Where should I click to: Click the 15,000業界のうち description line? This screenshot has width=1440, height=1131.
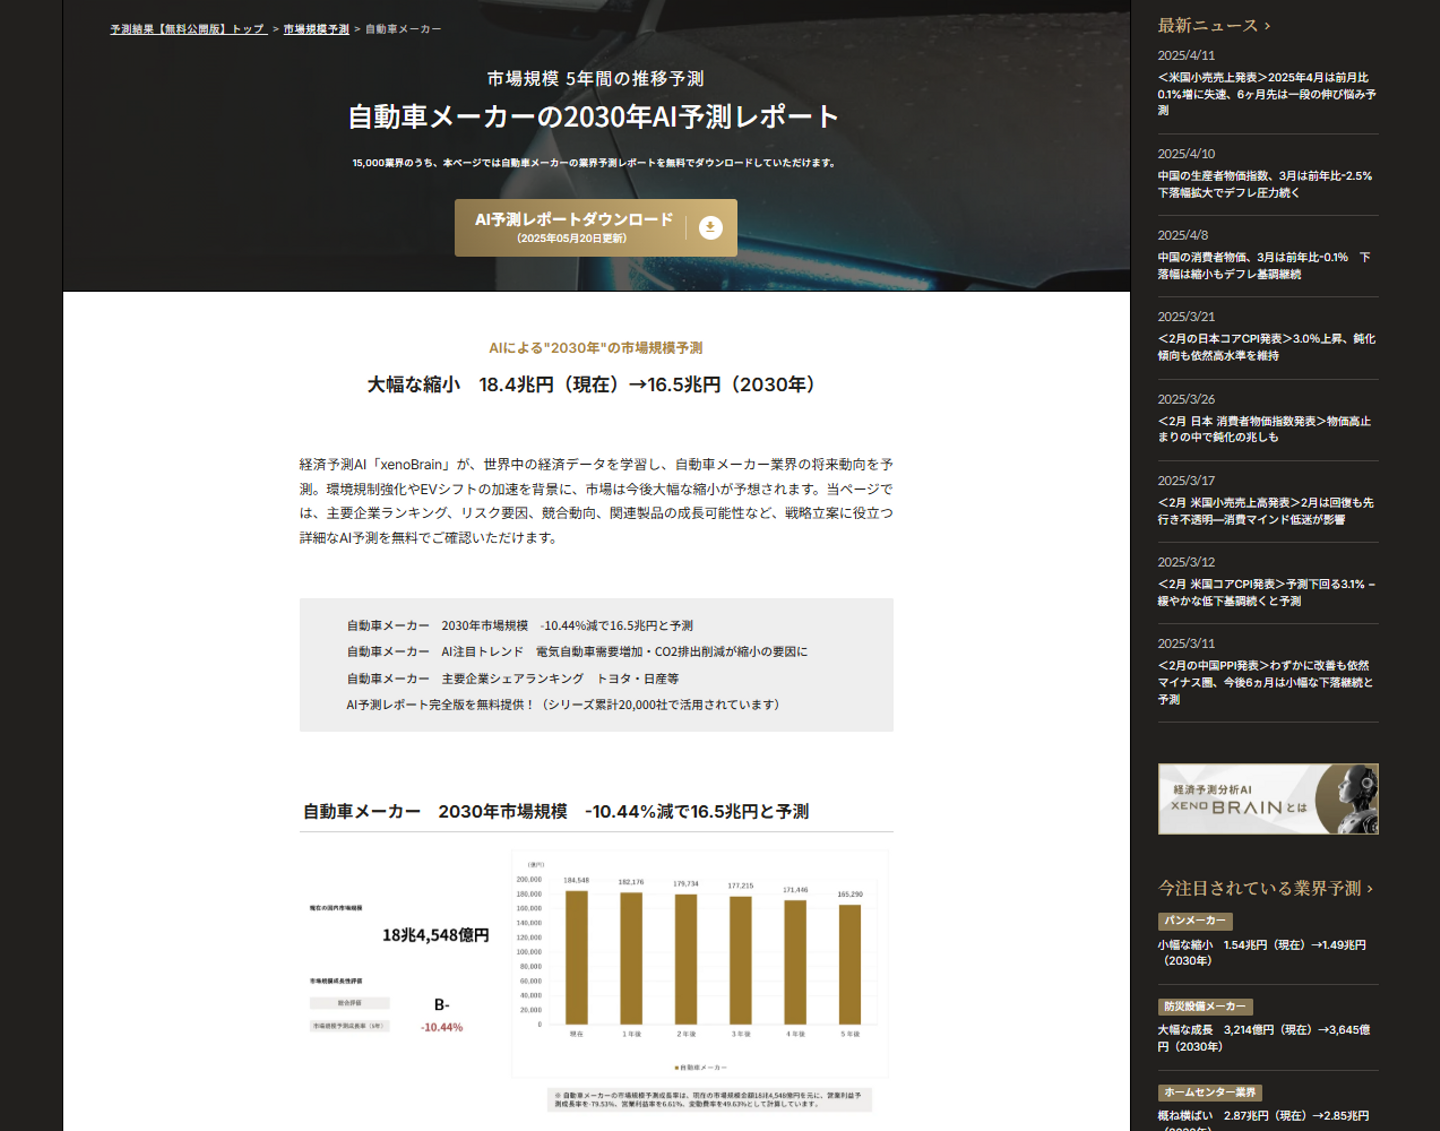(x=595, y=163)
